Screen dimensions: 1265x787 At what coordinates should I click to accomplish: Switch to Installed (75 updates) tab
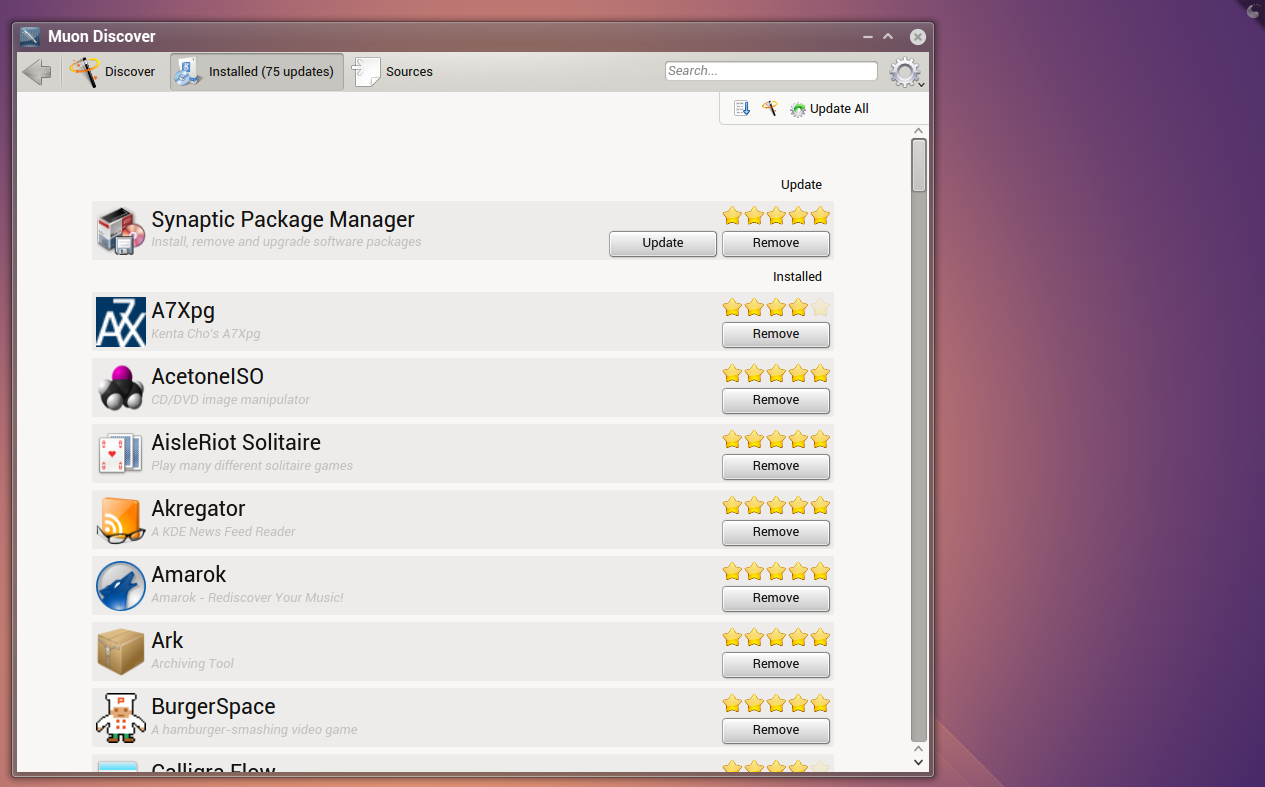(x=257, y=72)
